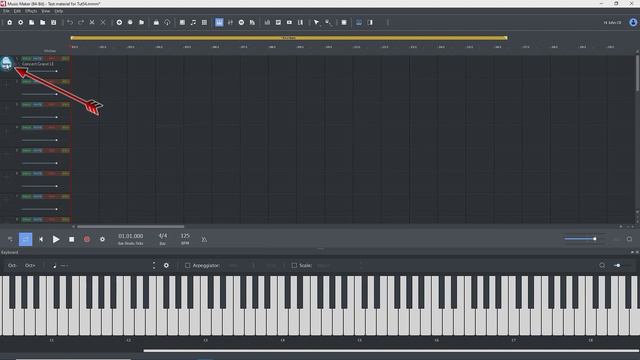
Task: Start playback with the Play button
Action: coord(56,239)
